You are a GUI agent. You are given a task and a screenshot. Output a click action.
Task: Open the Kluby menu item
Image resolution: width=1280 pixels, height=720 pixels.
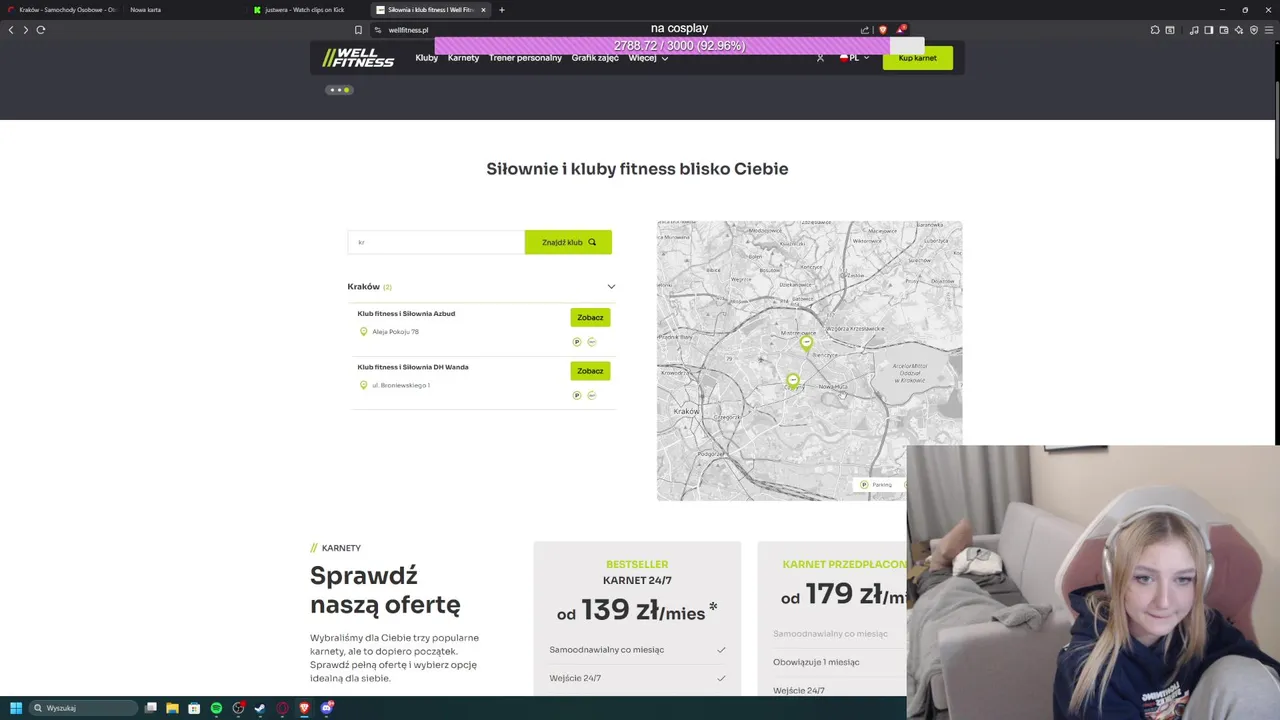[427, 58]
